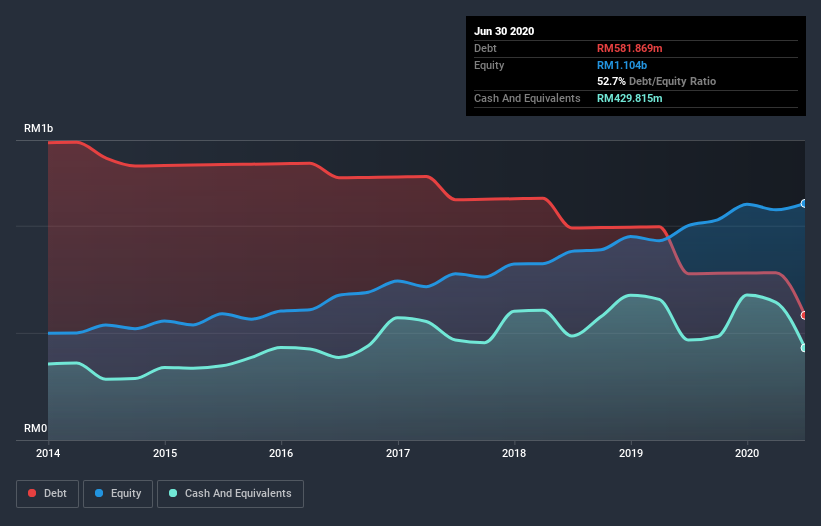Click the 2016 axis label
The height and width of the screenshot is (526, 821).
(281, 453)
